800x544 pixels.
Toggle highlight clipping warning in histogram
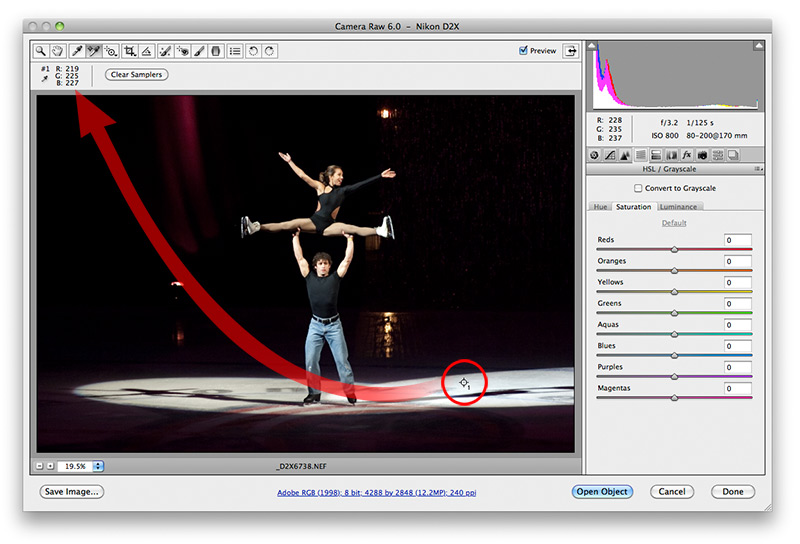coord(759,46)
